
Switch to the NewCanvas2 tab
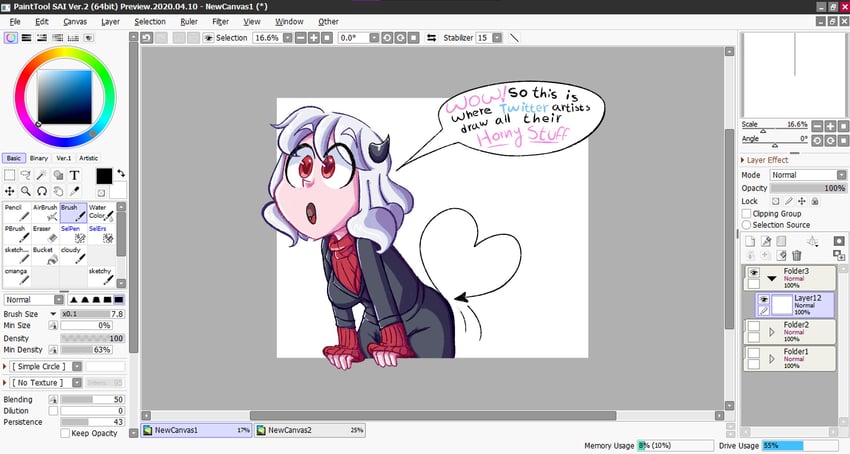(x=310, y=430)
